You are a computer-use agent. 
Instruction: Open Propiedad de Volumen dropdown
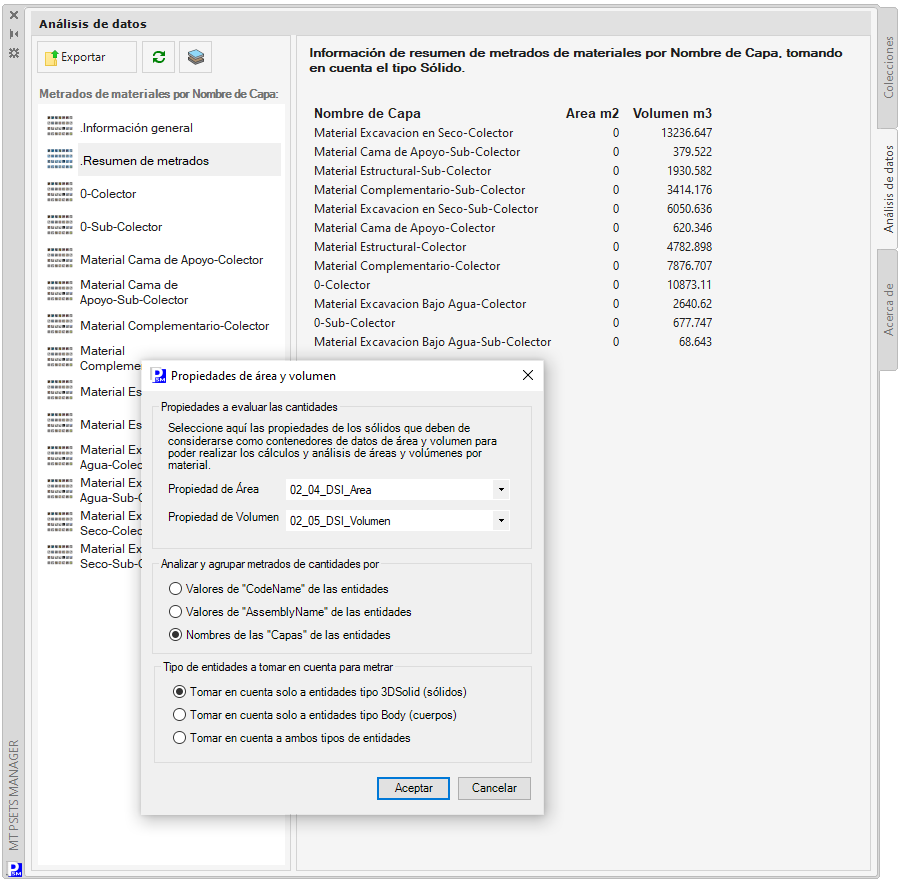501,521
